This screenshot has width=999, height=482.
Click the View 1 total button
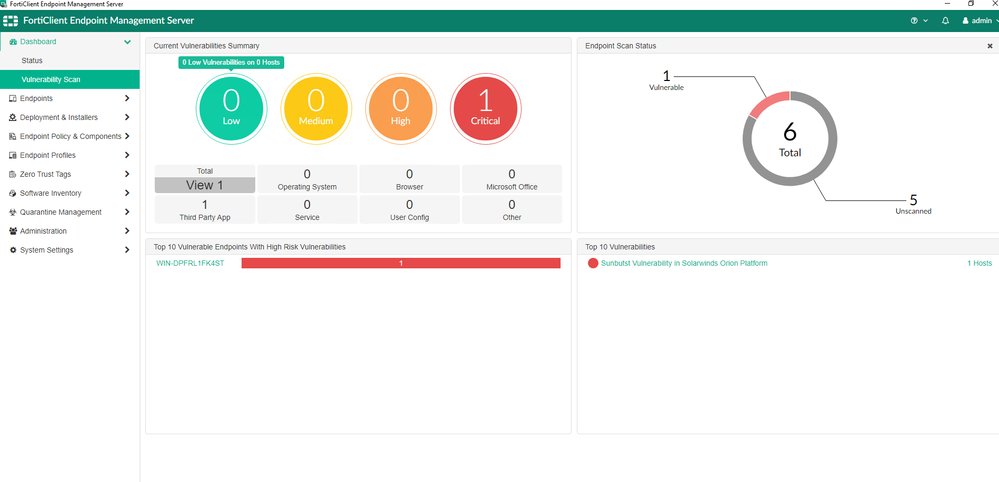[205, 185]
